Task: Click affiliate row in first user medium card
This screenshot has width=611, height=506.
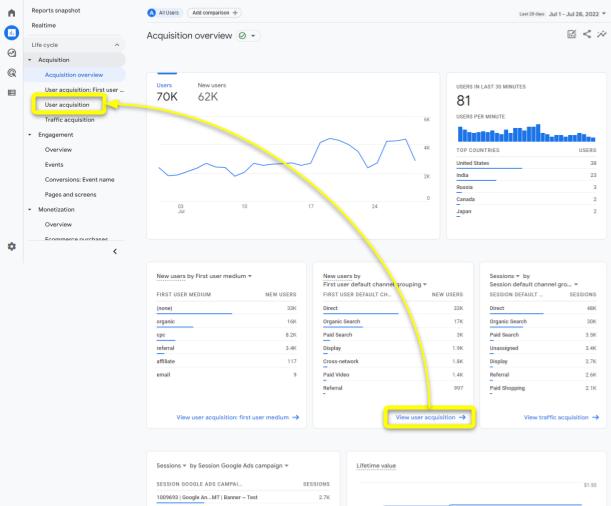Action: pos(226,361)
